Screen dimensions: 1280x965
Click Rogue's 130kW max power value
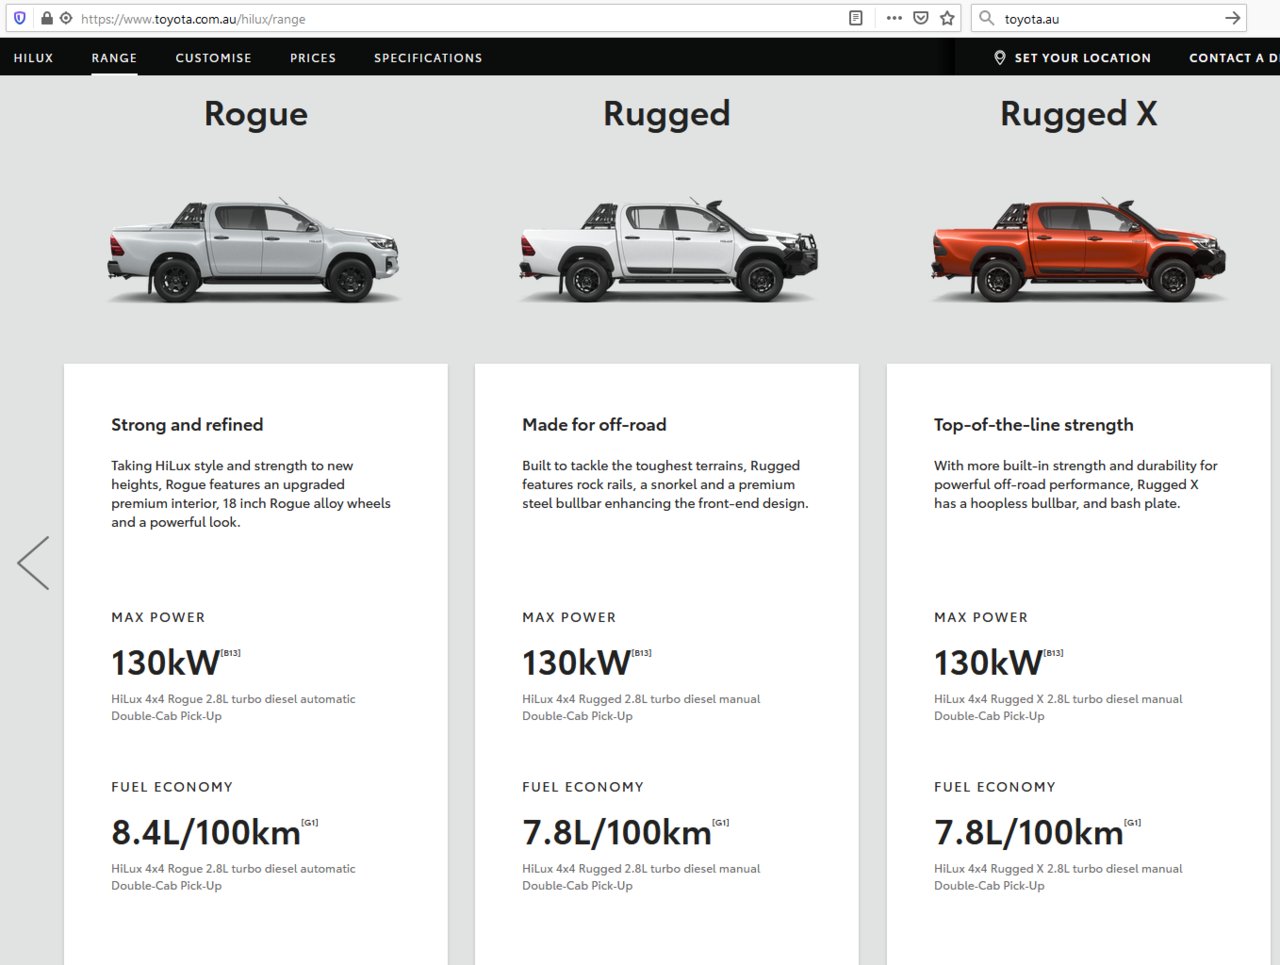pos(165,663)
